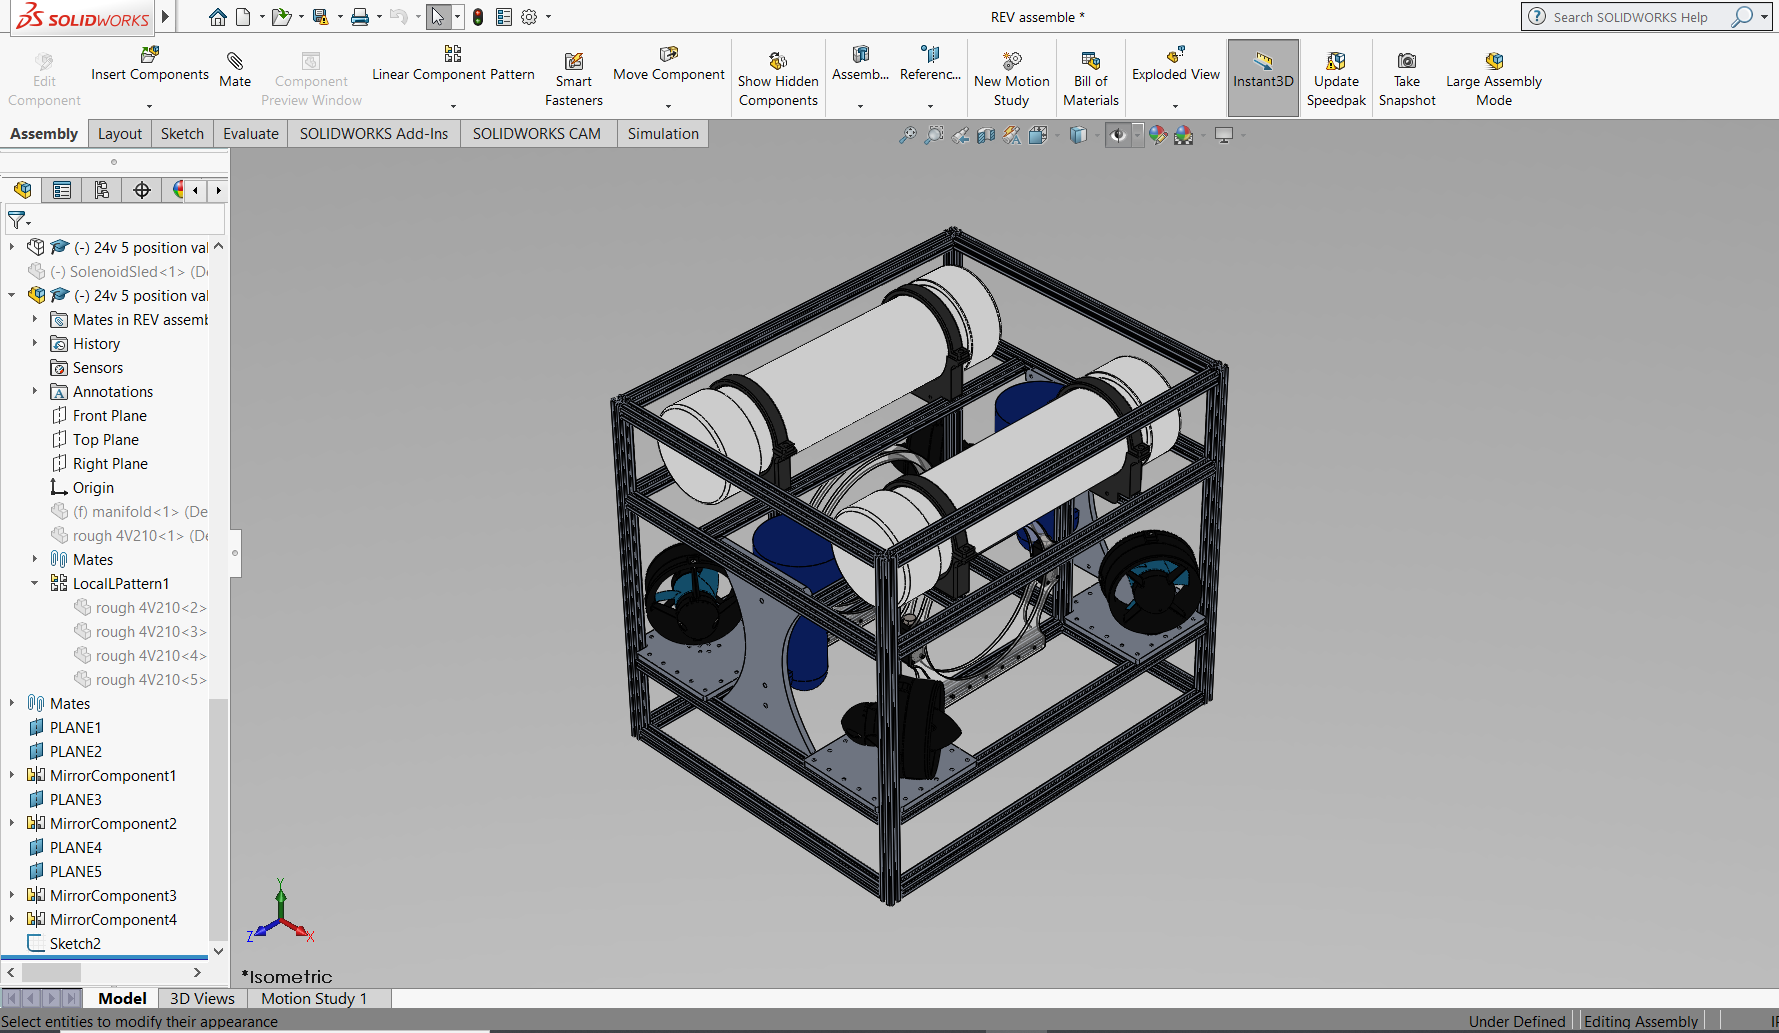Image resolution: width=1779 pixels, height=1033 pixels.
Task: Start a New Motion Study
Action: pos(1011,61)
